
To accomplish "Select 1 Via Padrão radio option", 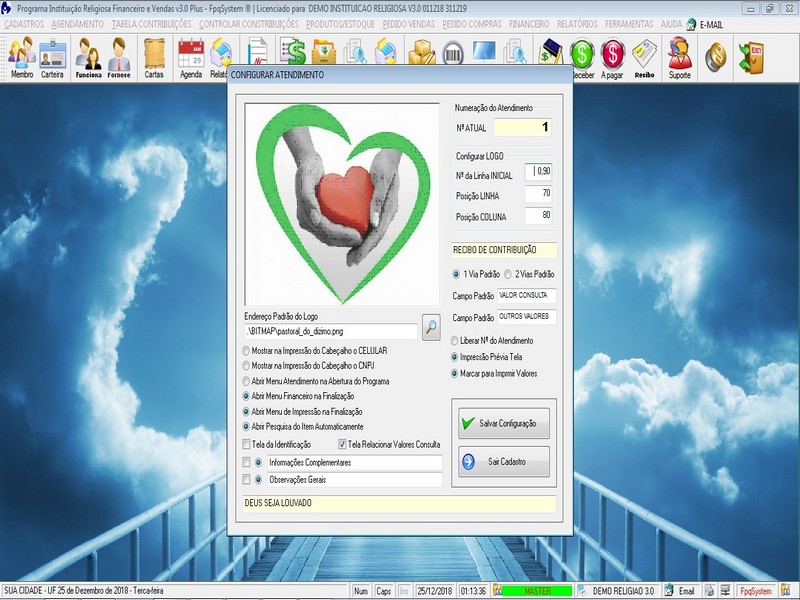I will coord(456,274).
